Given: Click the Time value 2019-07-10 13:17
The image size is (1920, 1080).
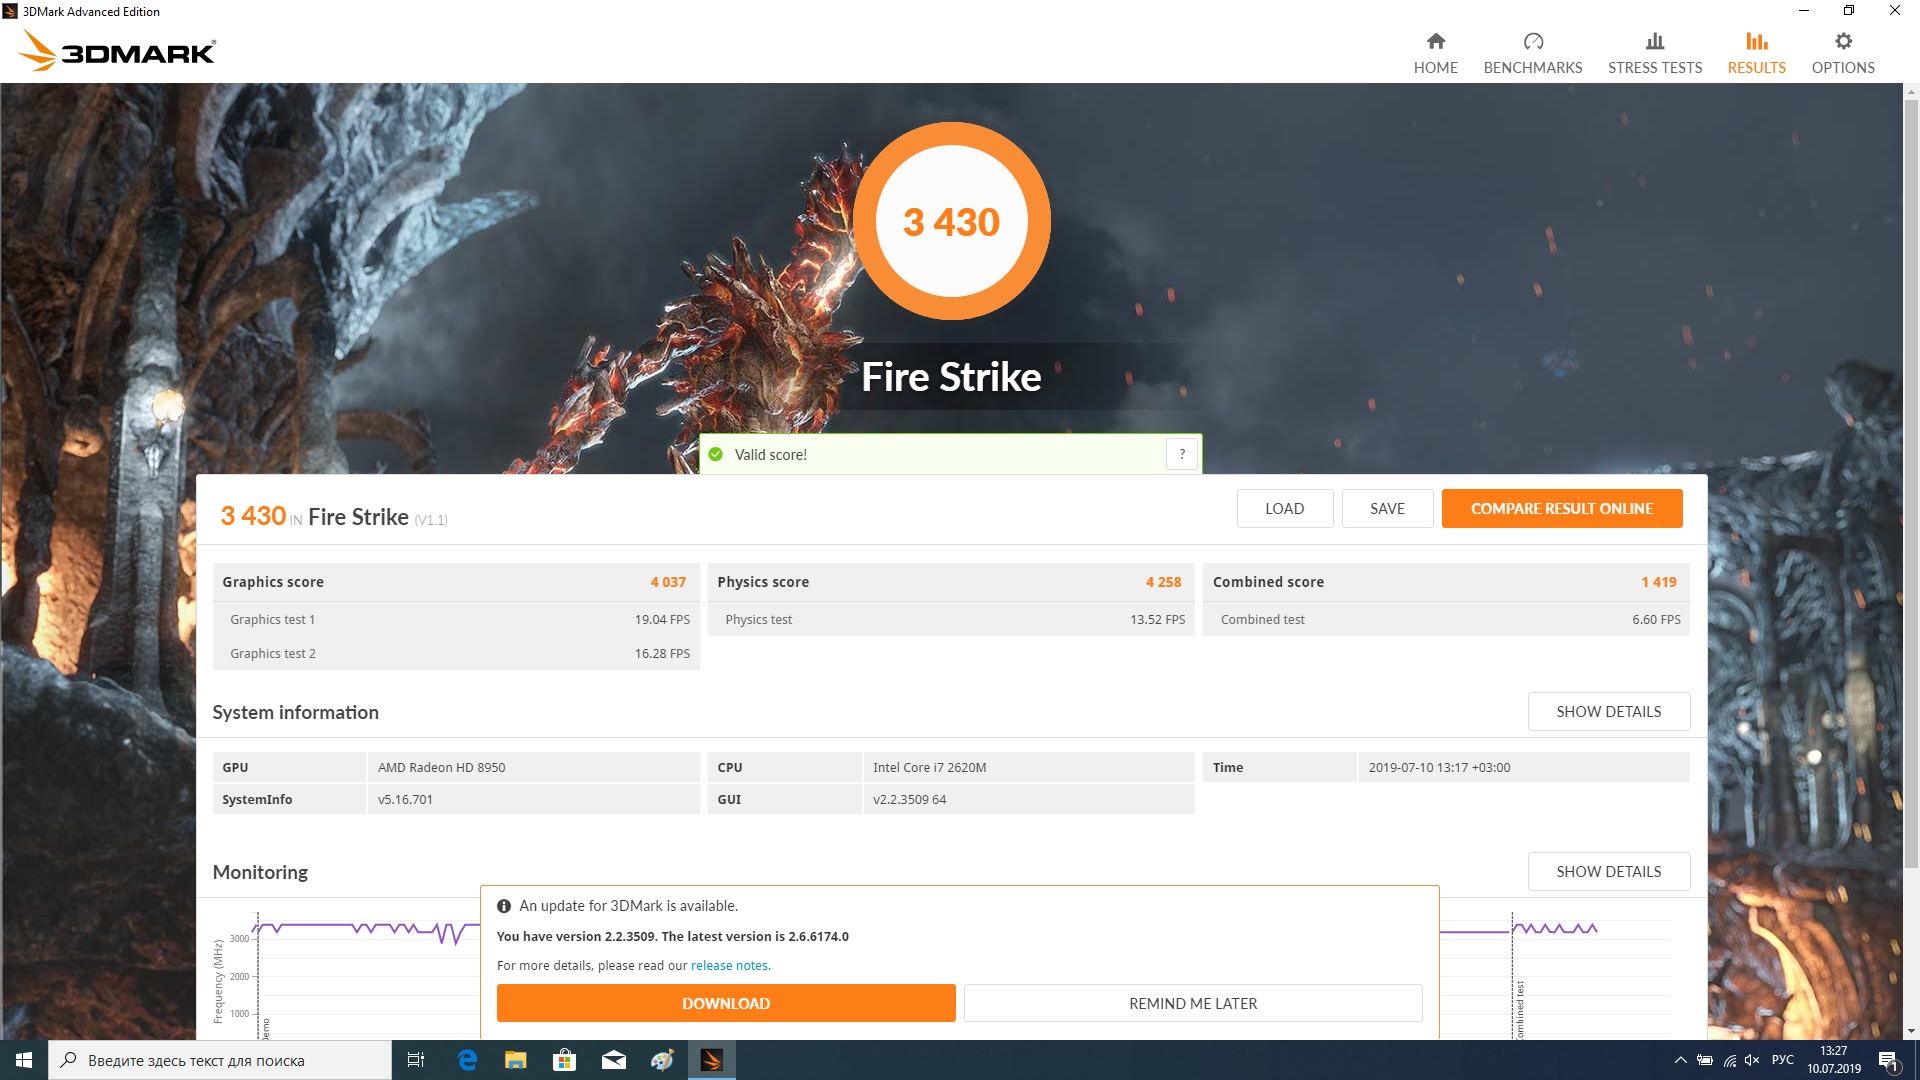Looking at the screenshot, I should click(x=1439, y=767).
